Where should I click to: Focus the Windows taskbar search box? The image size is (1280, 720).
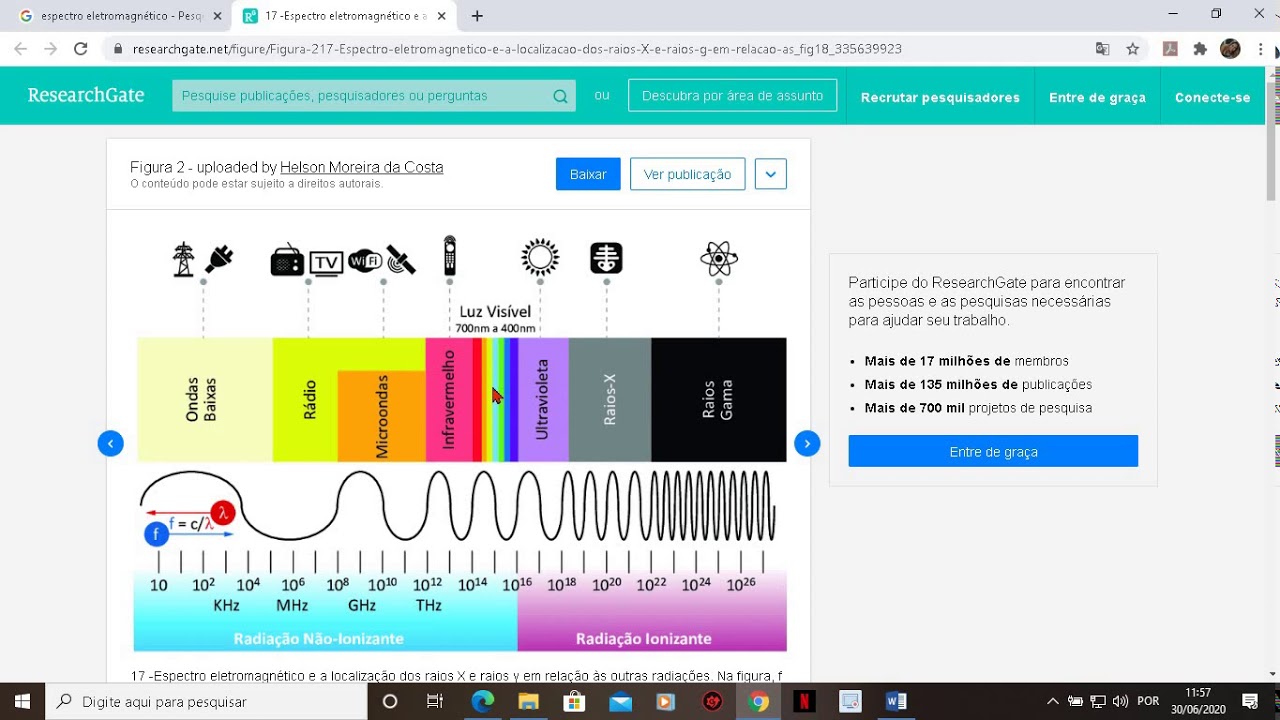206,701
